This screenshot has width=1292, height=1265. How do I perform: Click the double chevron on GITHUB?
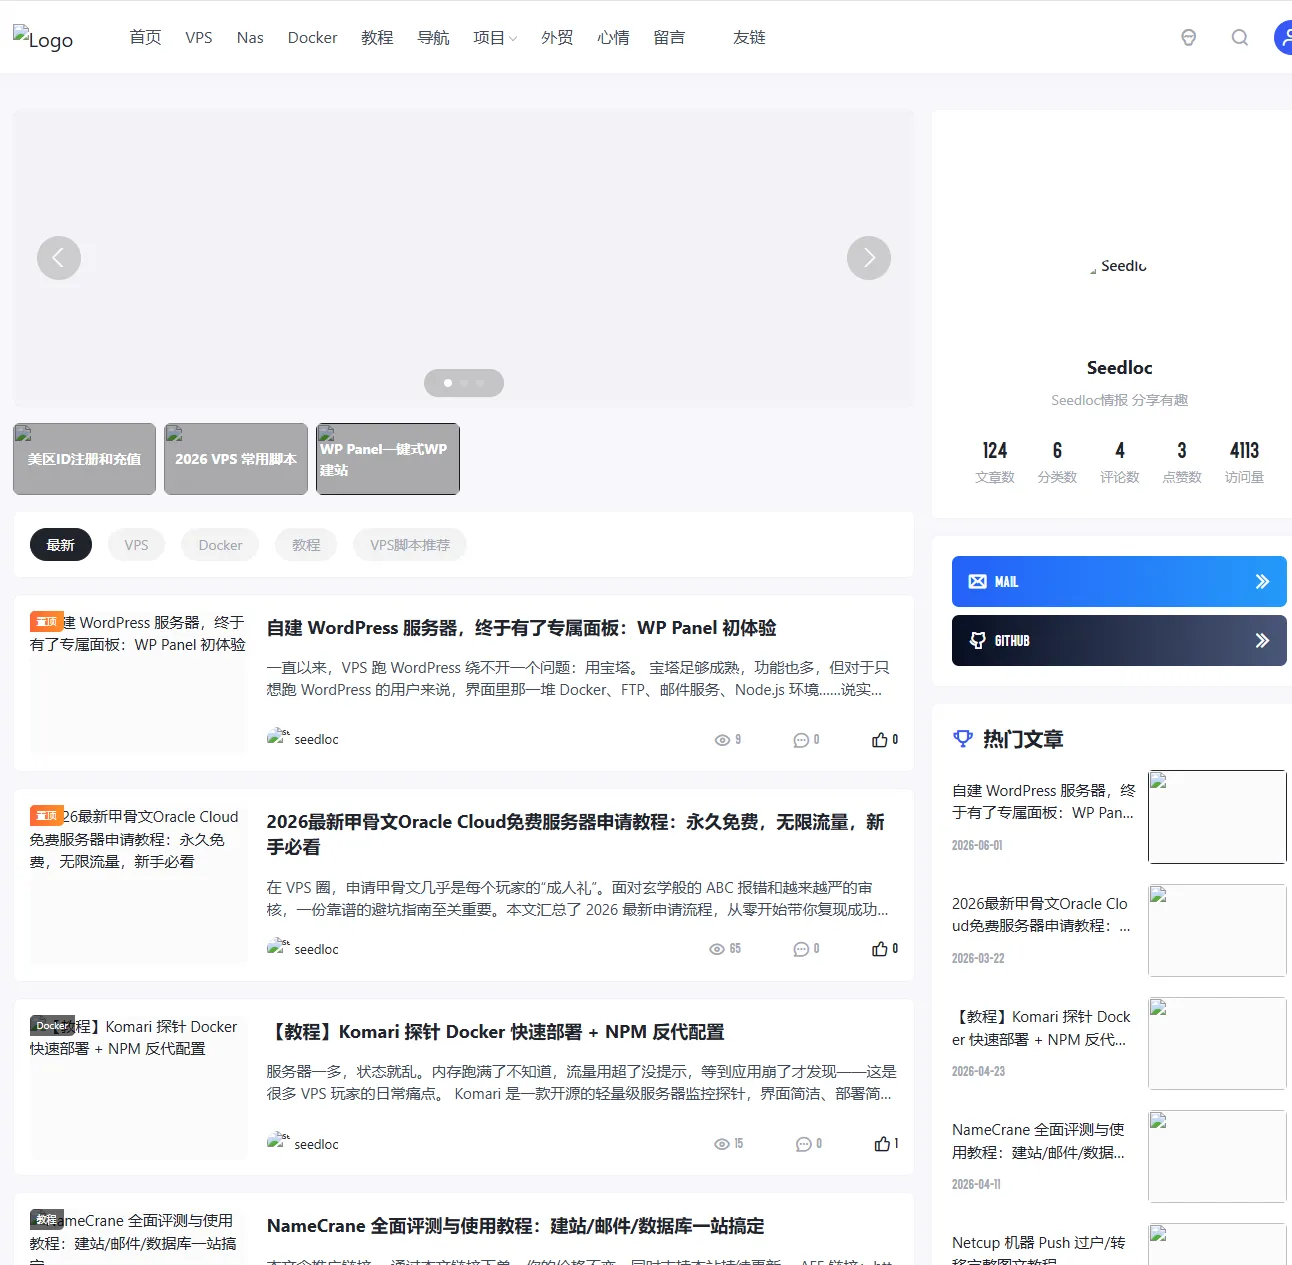1262,641
